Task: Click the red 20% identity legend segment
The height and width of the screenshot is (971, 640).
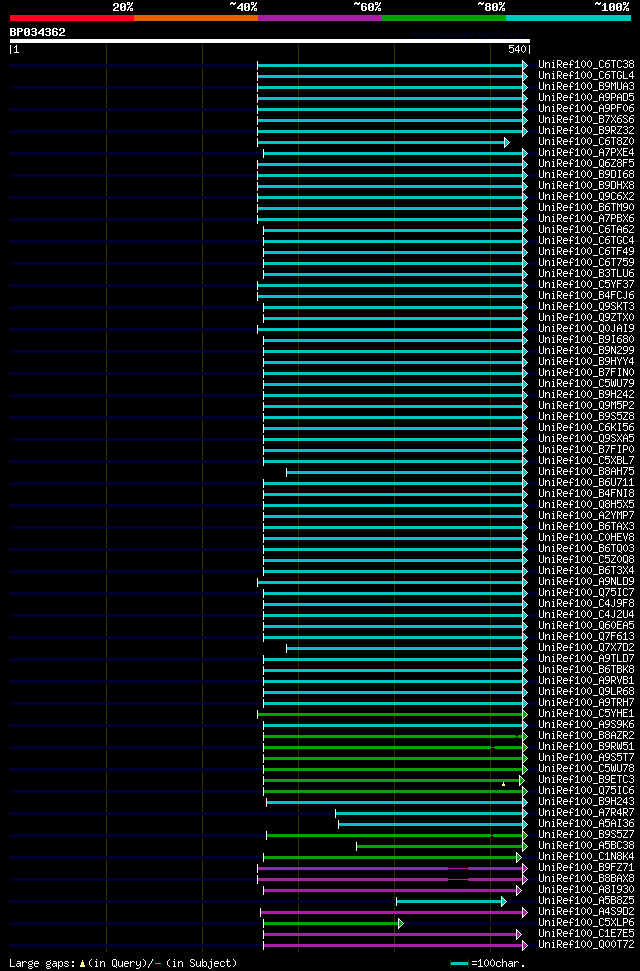Action: tap(72, 18)
